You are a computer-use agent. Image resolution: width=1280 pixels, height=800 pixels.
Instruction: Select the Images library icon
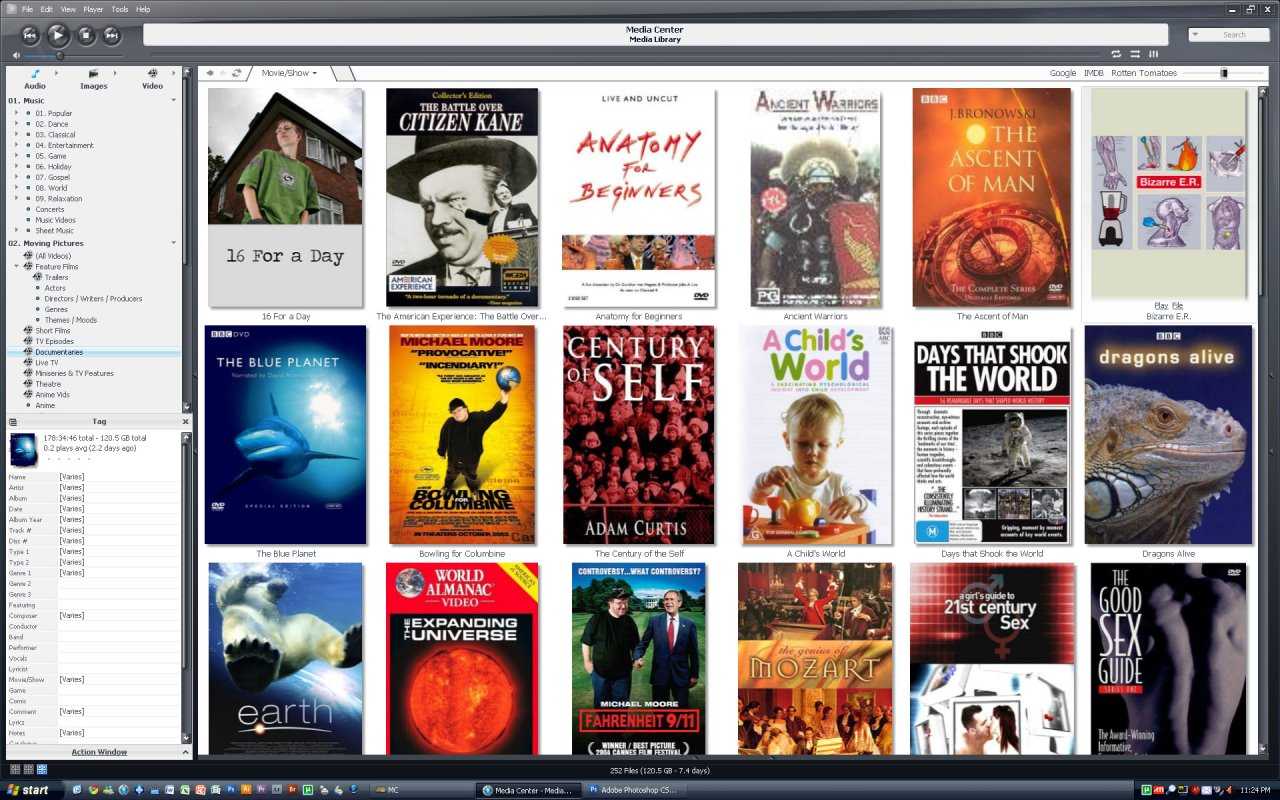[x=93, y=73]
